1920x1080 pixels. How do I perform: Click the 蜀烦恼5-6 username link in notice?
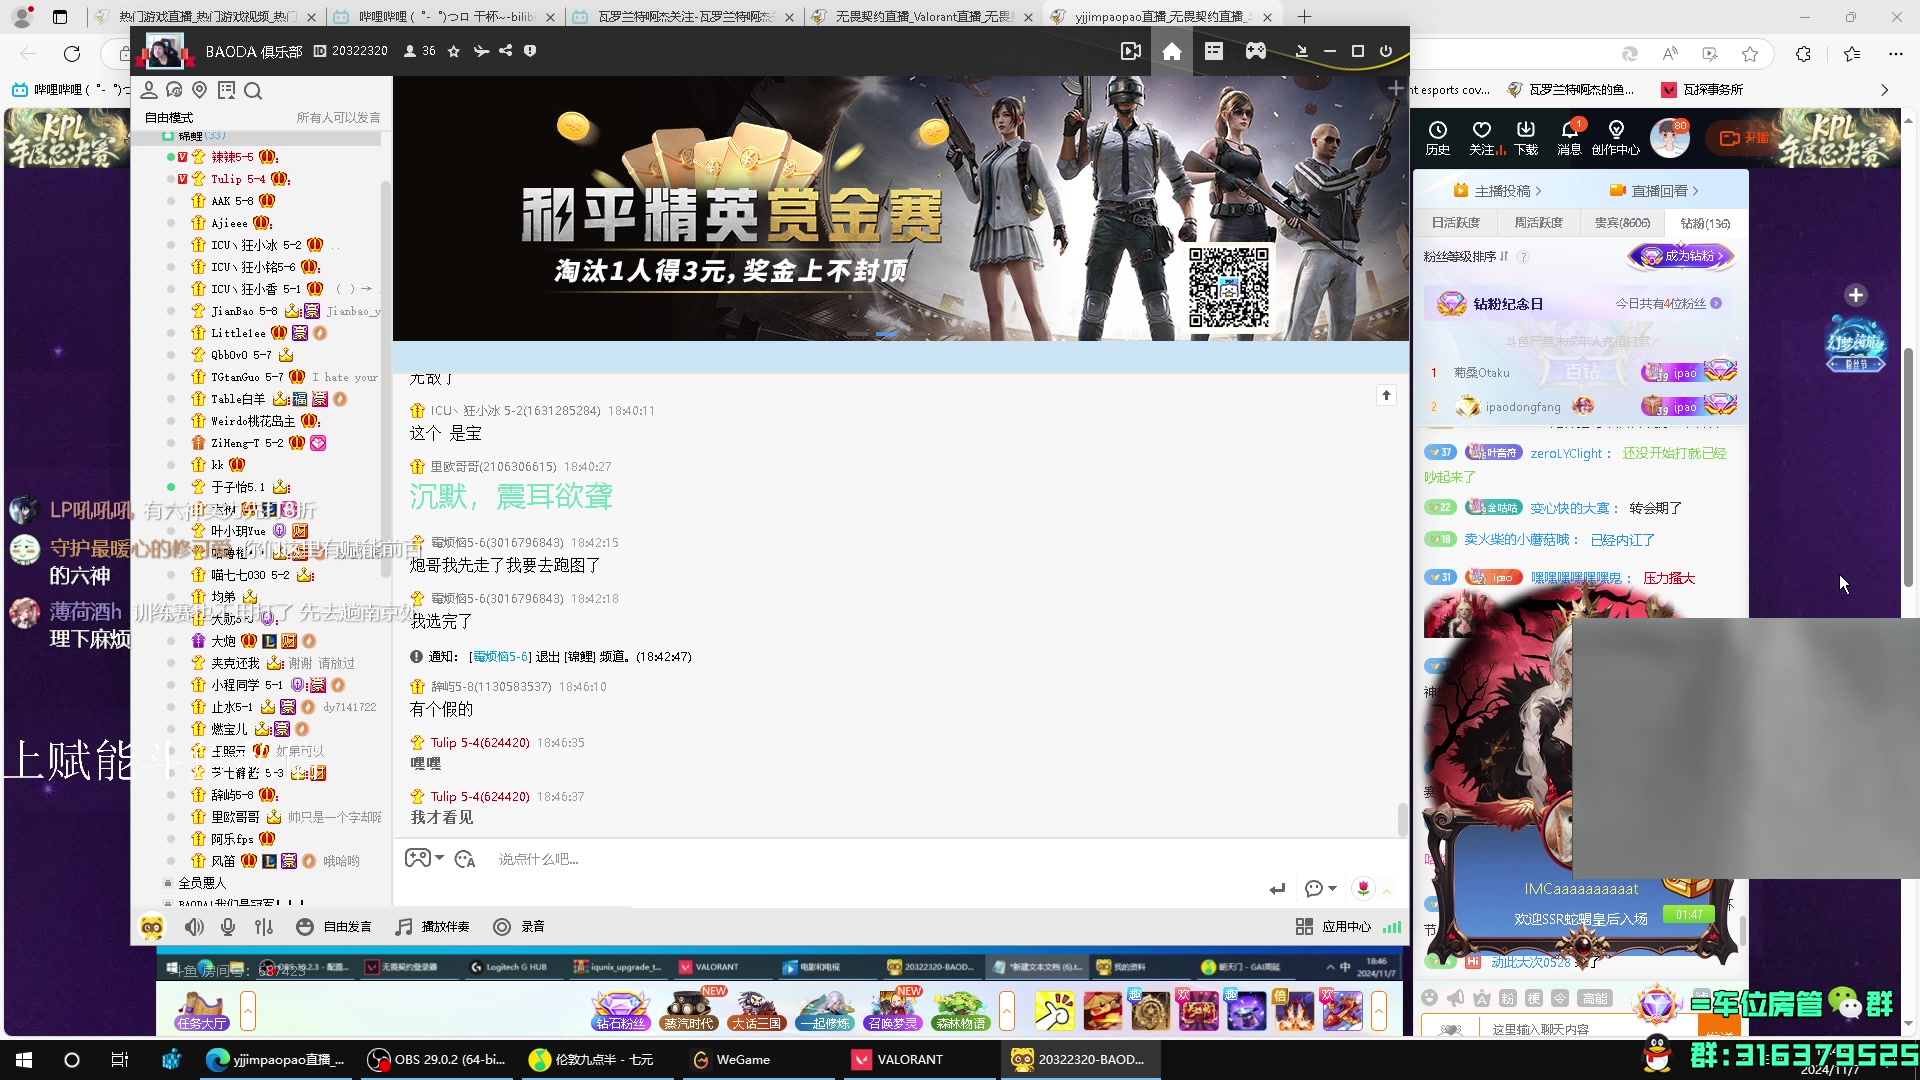coord(501,657)
